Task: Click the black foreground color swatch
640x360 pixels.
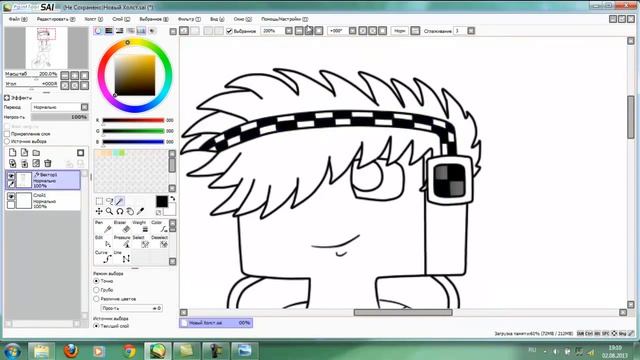Action: click(162, 201)
